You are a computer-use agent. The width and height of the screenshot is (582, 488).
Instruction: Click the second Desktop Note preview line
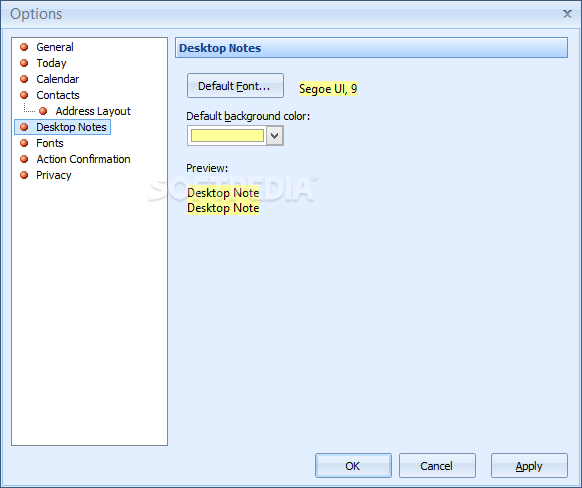pyautogui.click(x=223, y=208)
